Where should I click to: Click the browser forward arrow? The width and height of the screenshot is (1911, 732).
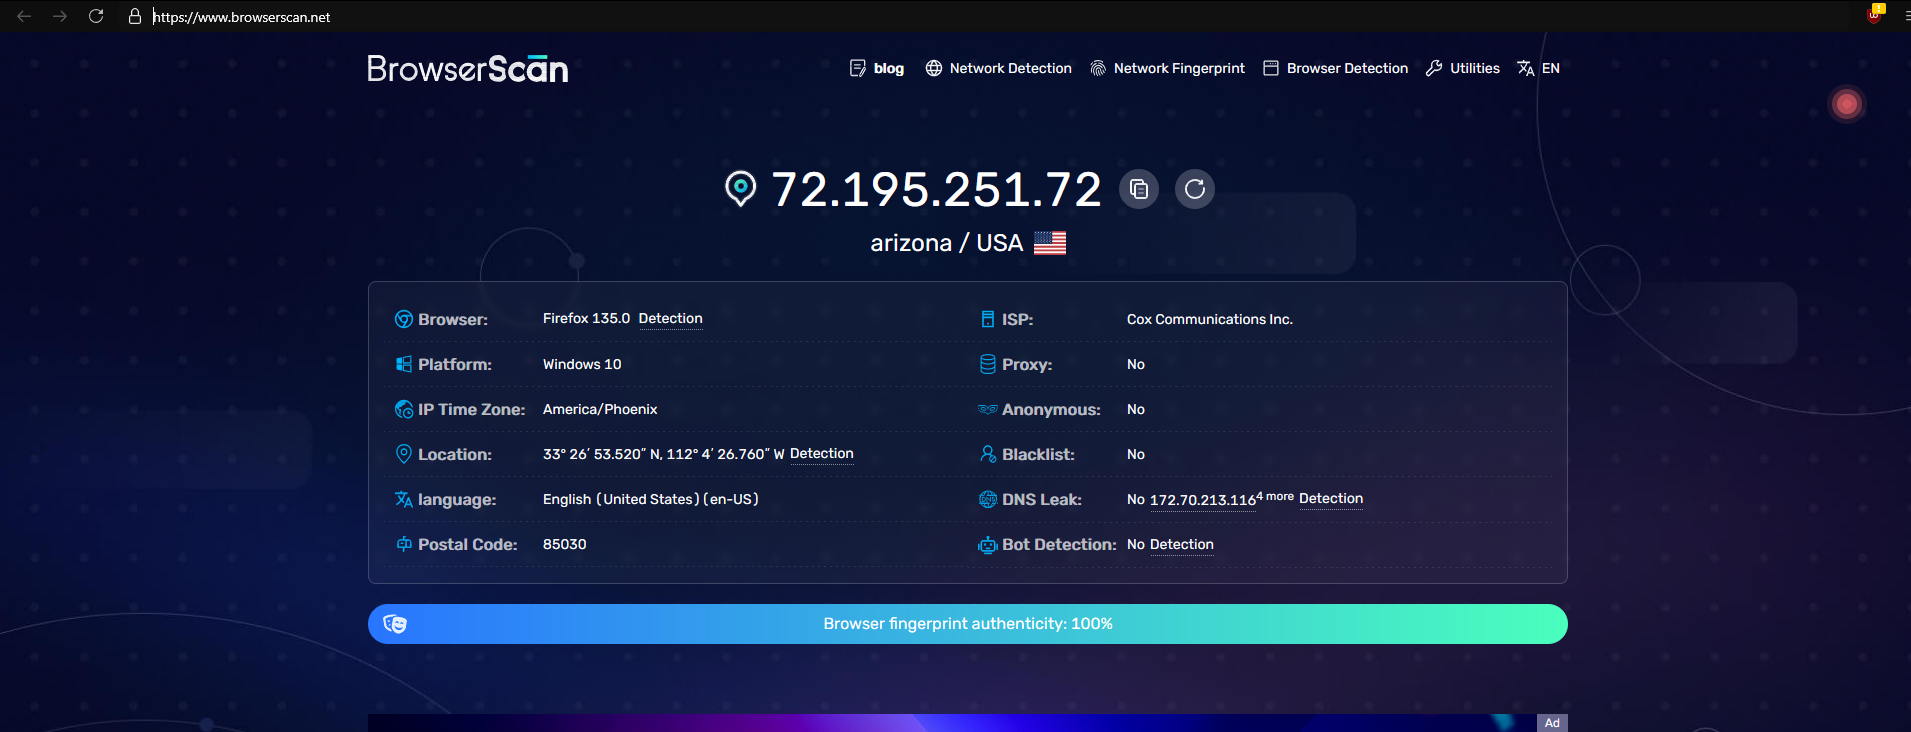click(60, 16)
